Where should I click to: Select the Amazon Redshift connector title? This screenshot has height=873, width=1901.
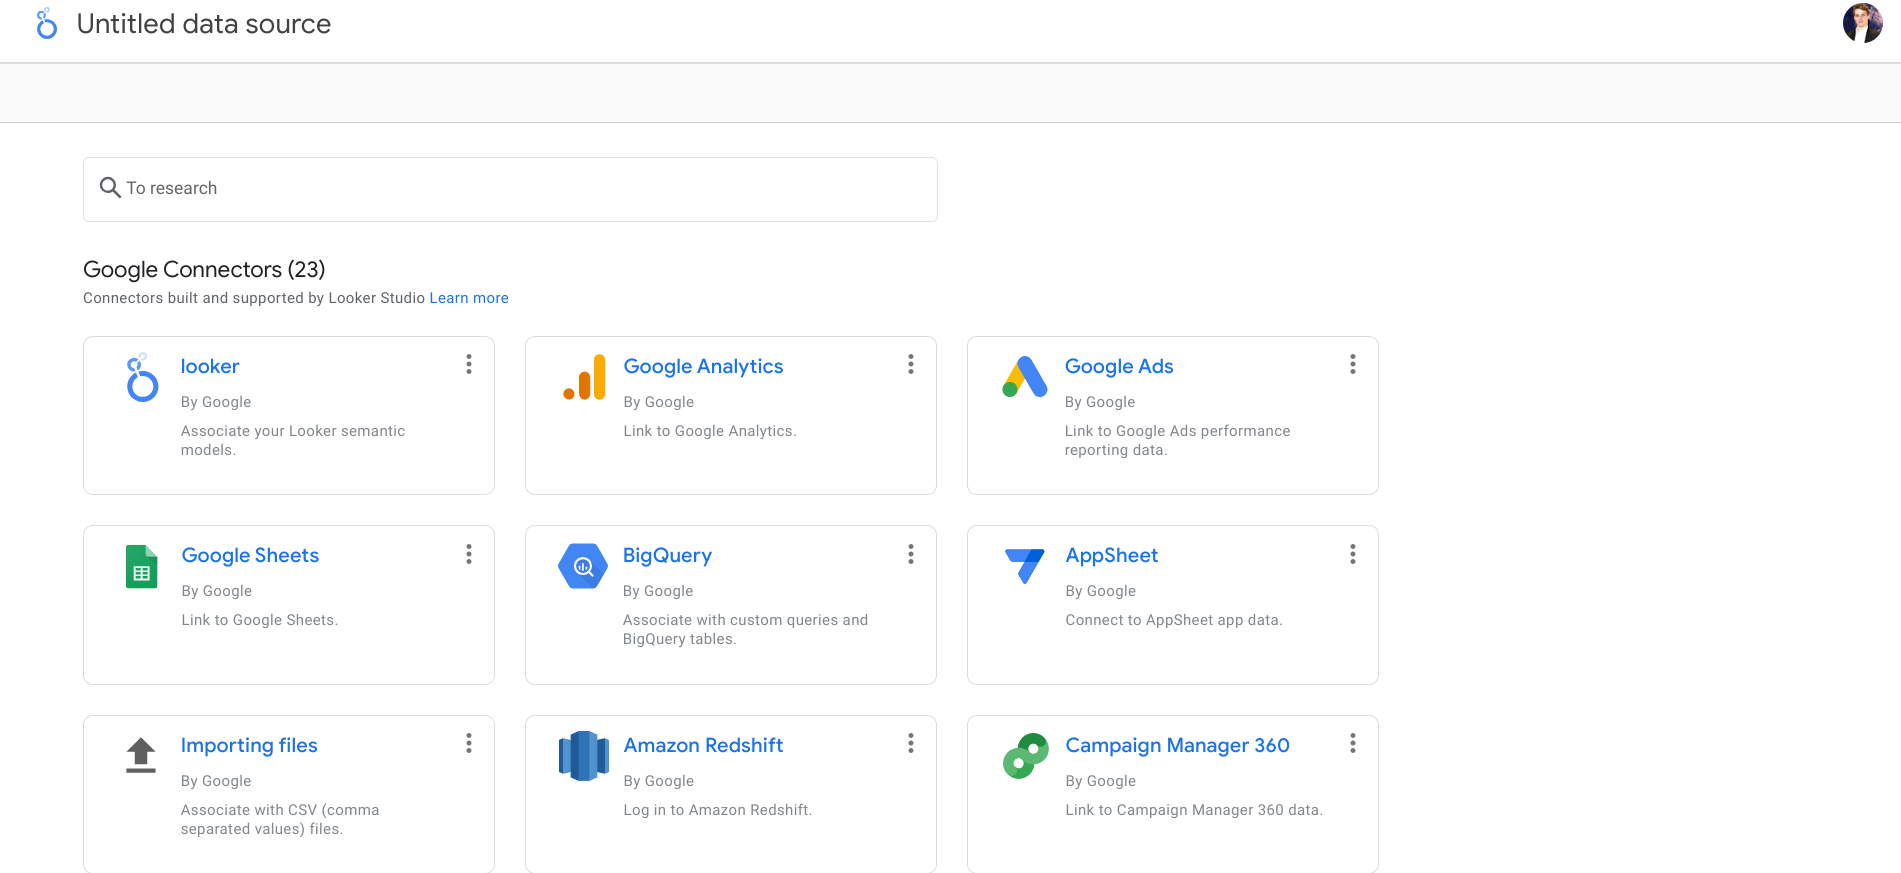(x=703, y=745)
